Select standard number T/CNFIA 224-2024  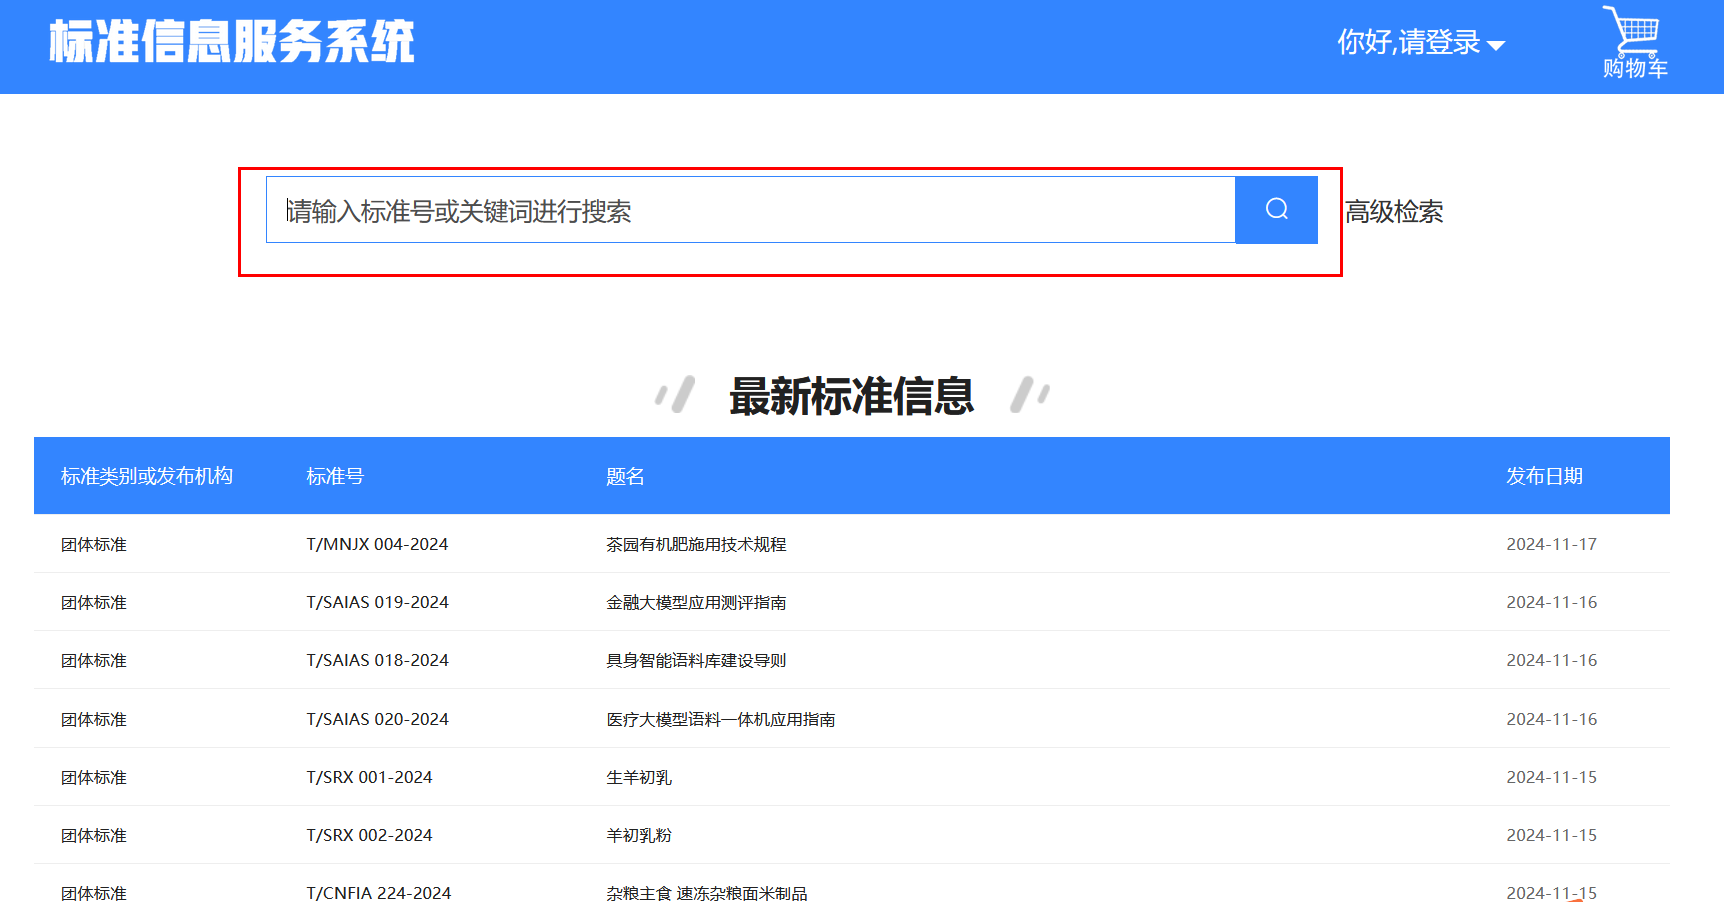pos(378,893)
